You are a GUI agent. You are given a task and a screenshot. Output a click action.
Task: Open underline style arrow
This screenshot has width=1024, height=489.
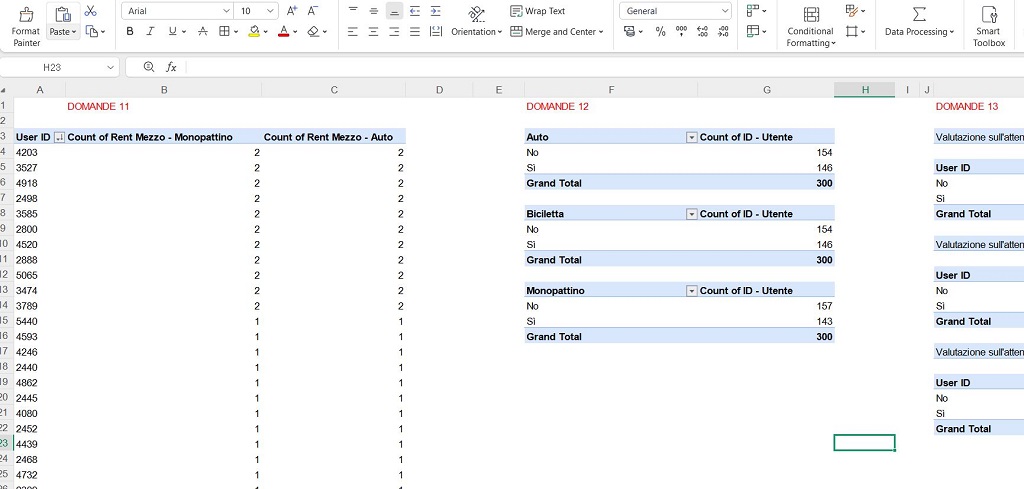184,31
